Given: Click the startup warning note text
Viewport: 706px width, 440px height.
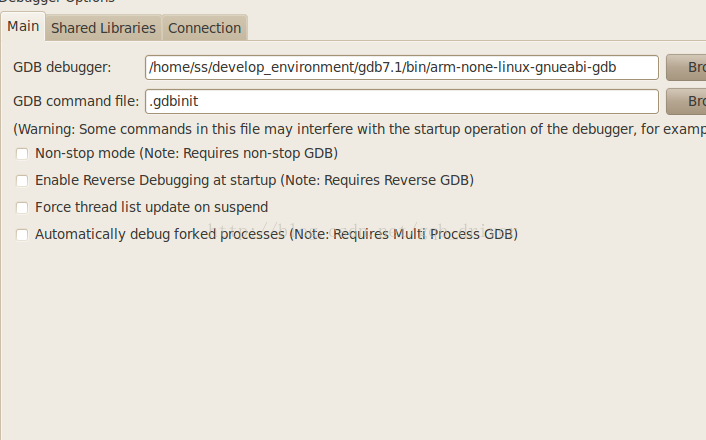Looking at the screenshot, I should [359, 129].
